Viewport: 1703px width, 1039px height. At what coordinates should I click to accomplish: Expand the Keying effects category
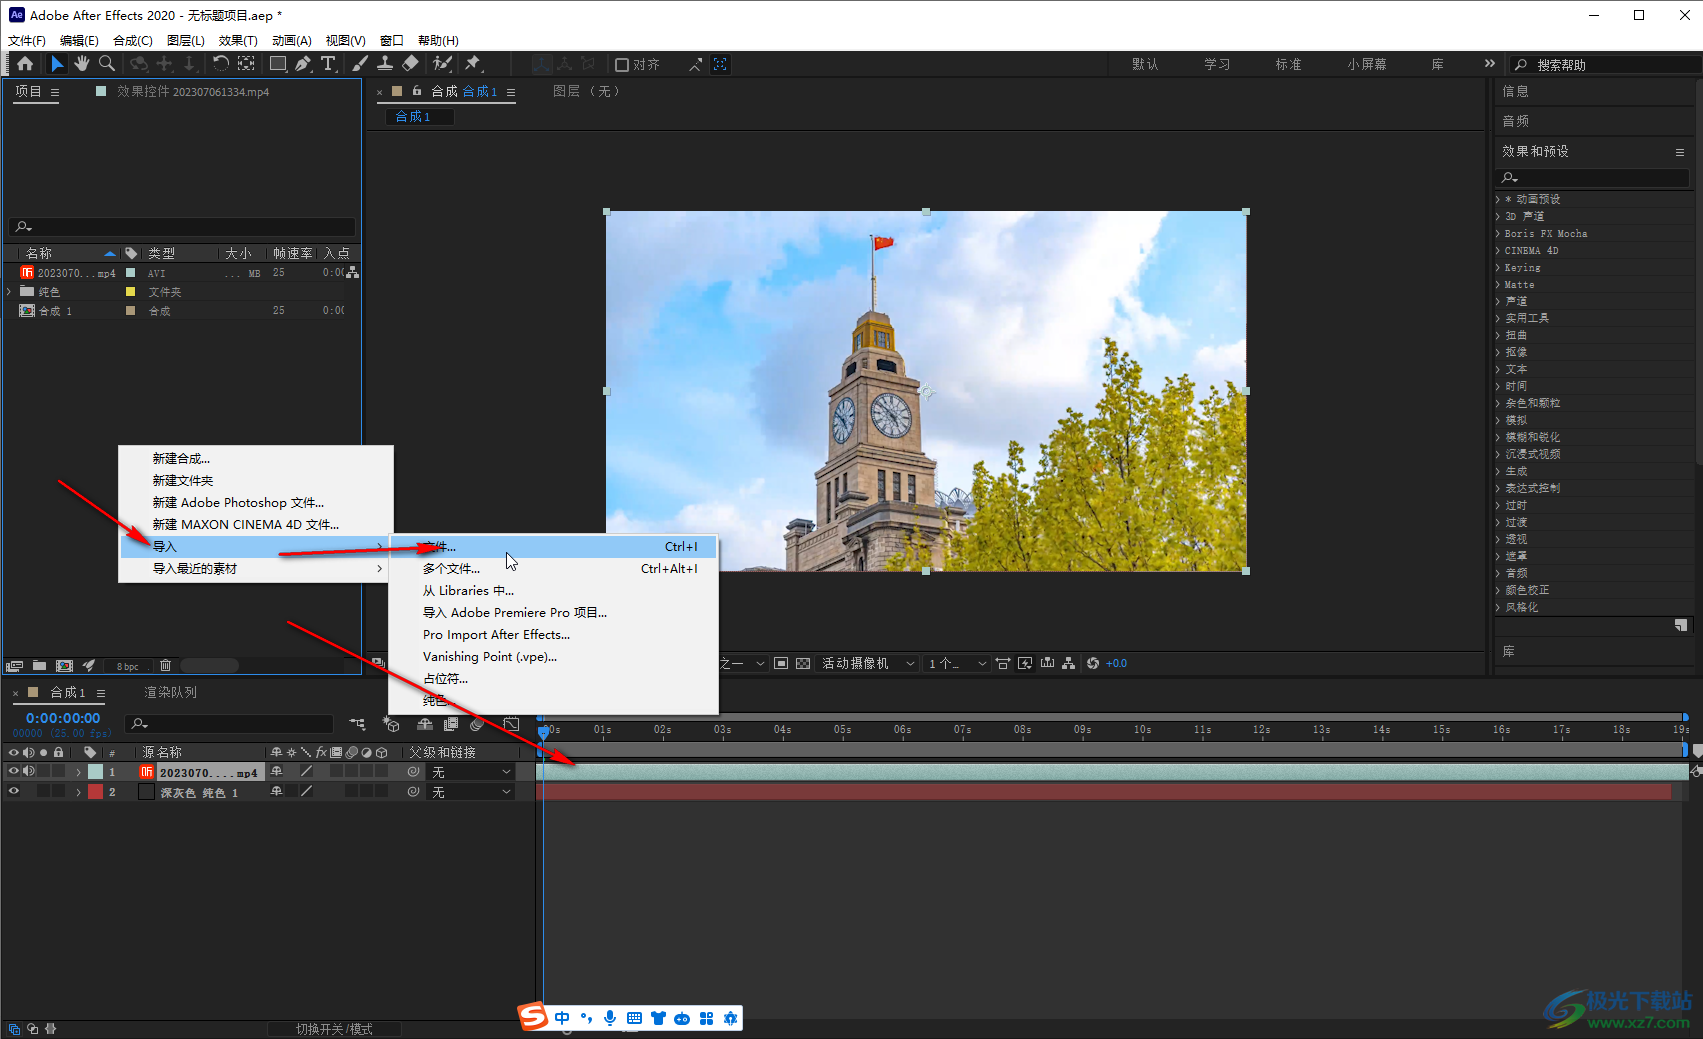pos(1498,268)
